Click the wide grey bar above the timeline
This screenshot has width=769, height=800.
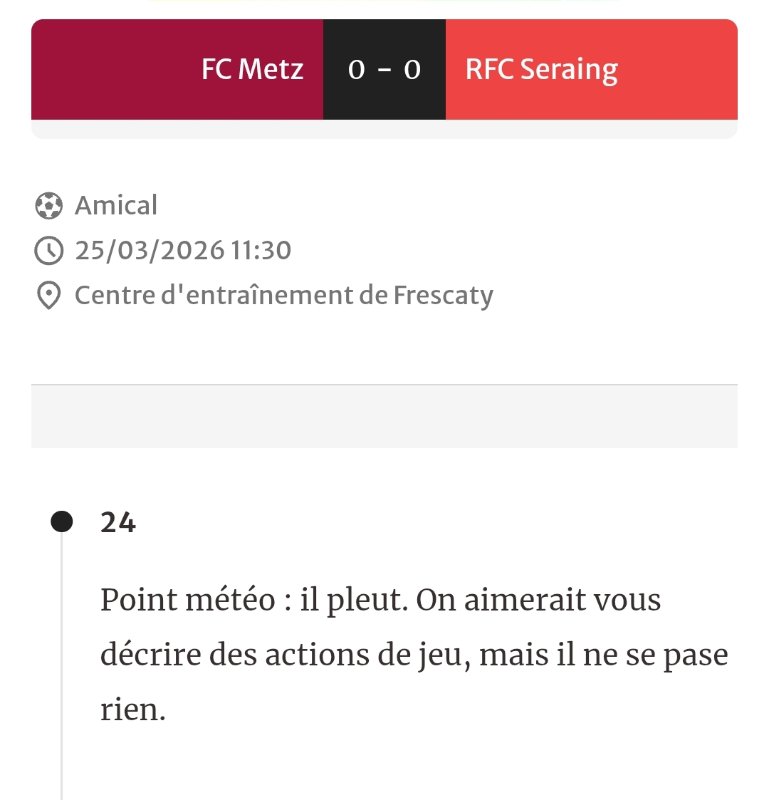pyautogui.click(x=384, y=416)
